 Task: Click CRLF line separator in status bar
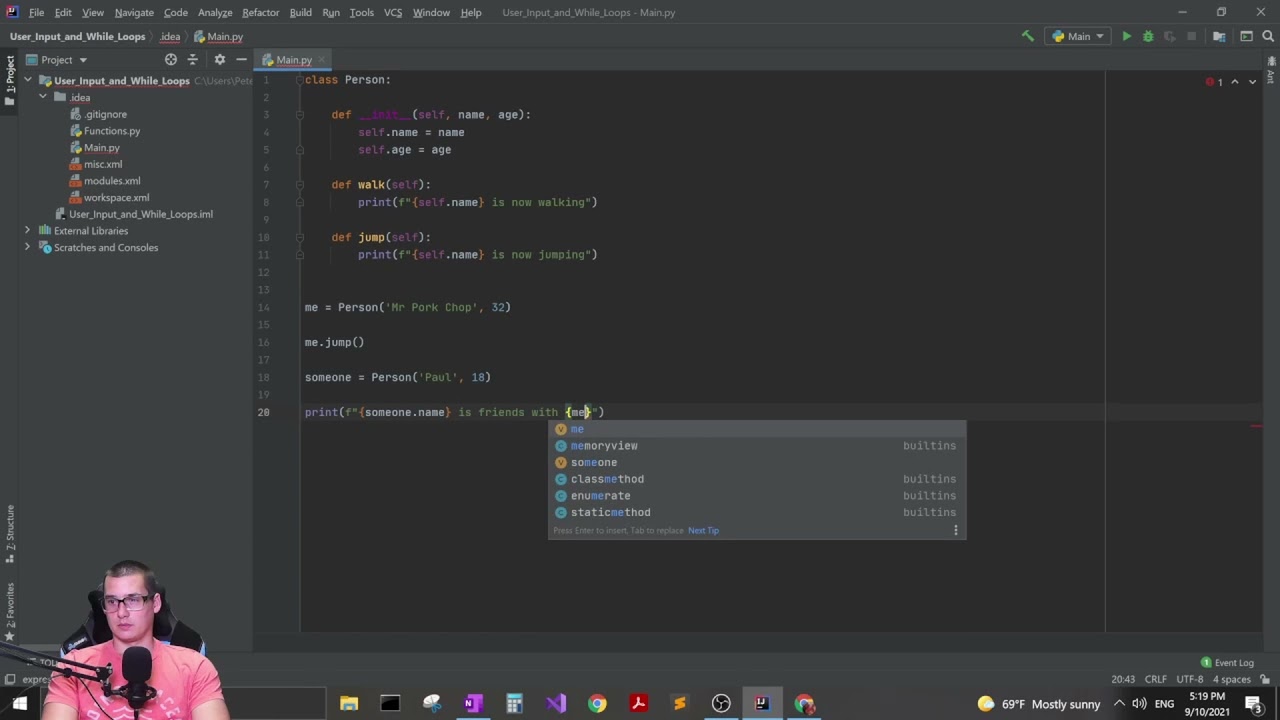coord(1155,679)
